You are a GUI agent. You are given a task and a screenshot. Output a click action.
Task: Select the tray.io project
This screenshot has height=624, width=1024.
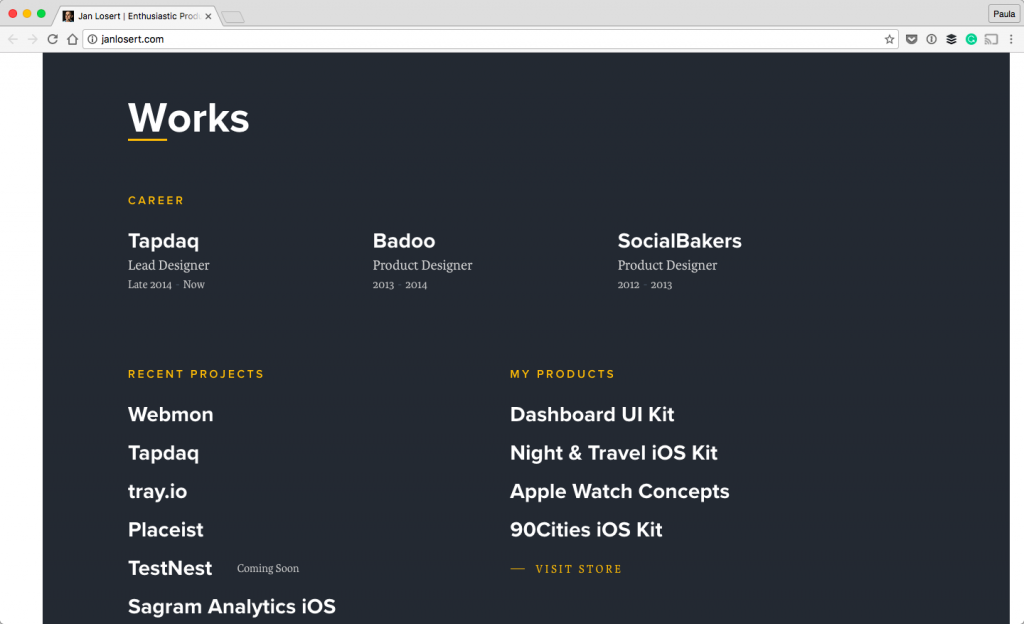(157, 491)
